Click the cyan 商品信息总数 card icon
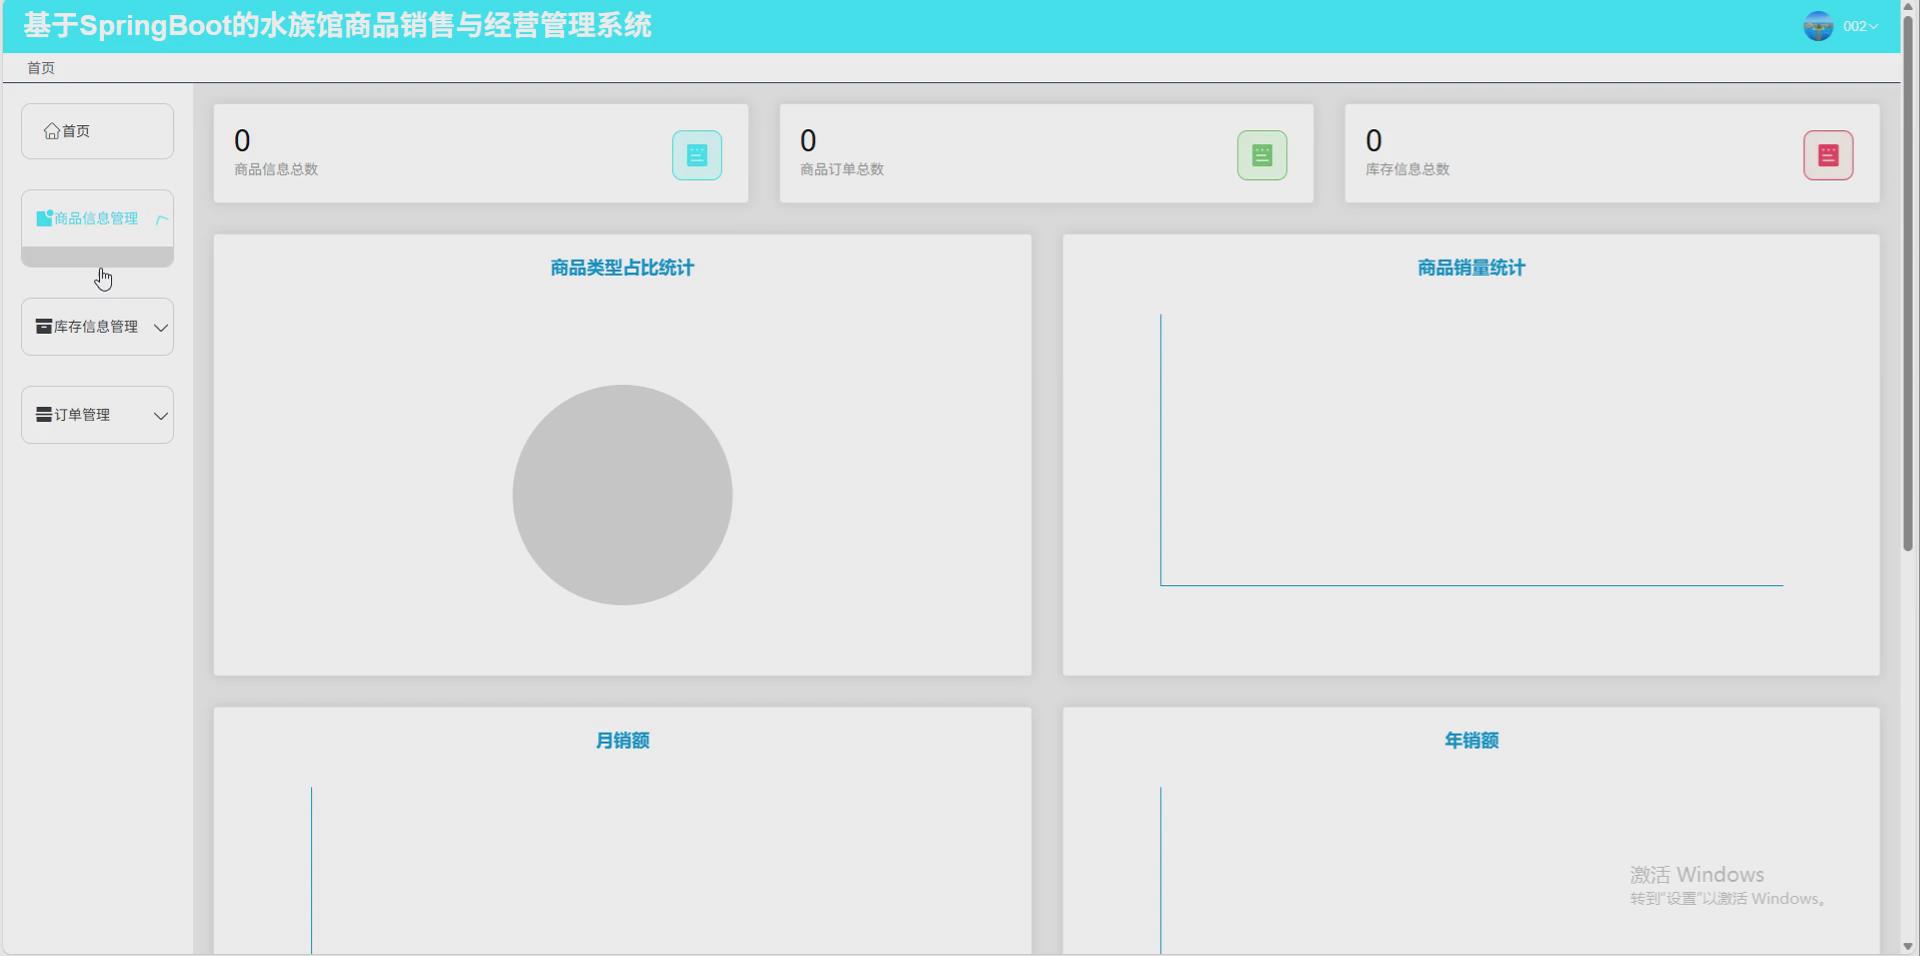Image resolution: width=1920 pixels, height=956 pixels. pos(697,155)
